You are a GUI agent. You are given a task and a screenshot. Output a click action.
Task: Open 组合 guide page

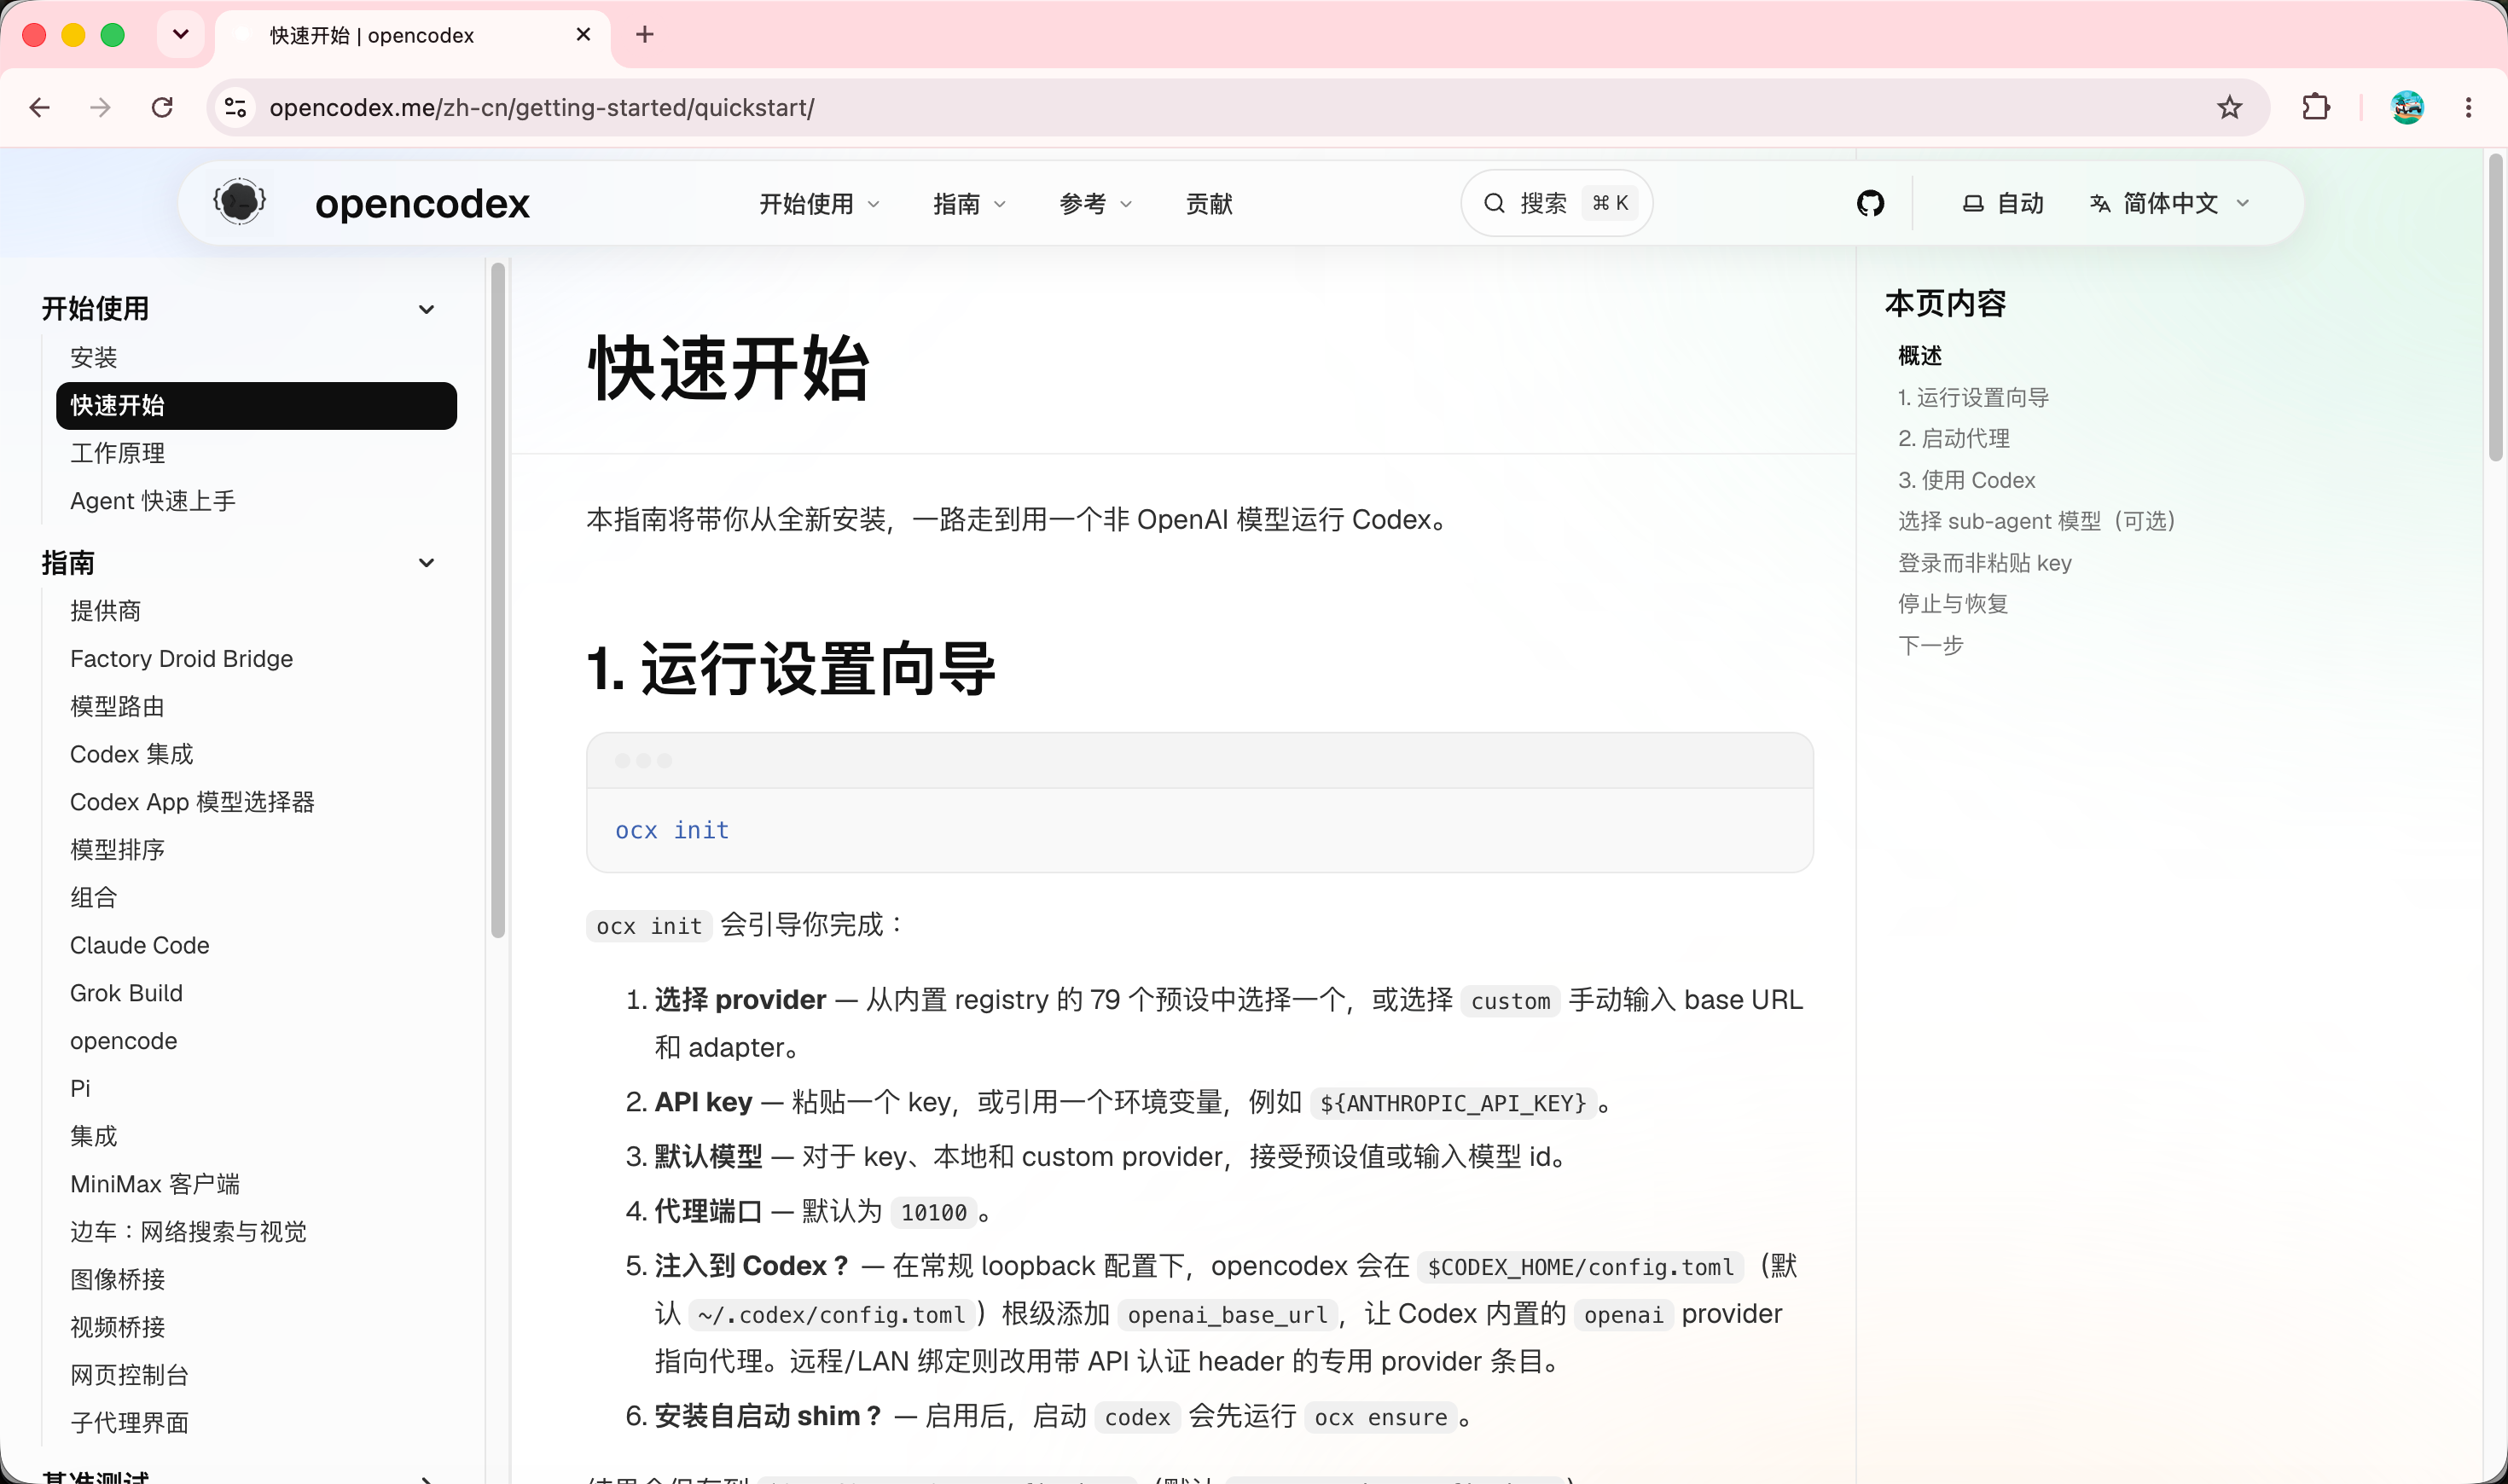(93, 898)
